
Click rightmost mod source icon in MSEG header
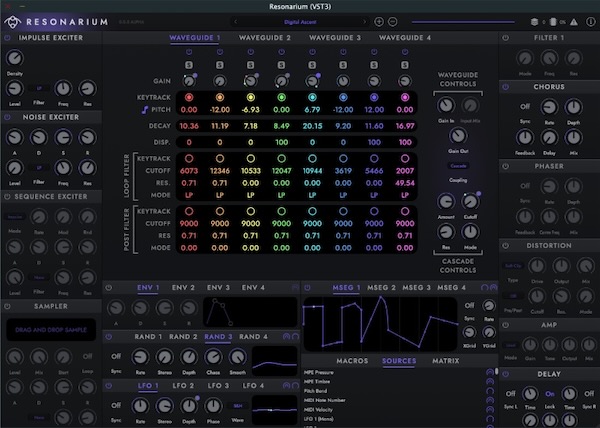point(494,287)
